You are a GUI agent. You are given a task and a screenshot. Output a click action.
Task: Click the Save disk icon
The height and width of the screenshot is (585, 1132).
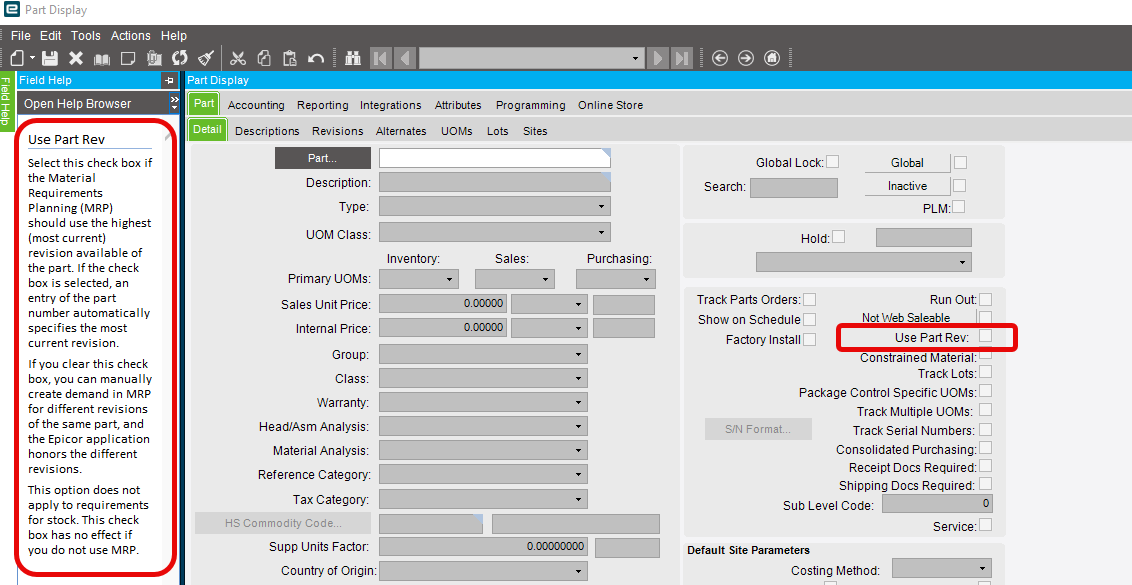50,58
